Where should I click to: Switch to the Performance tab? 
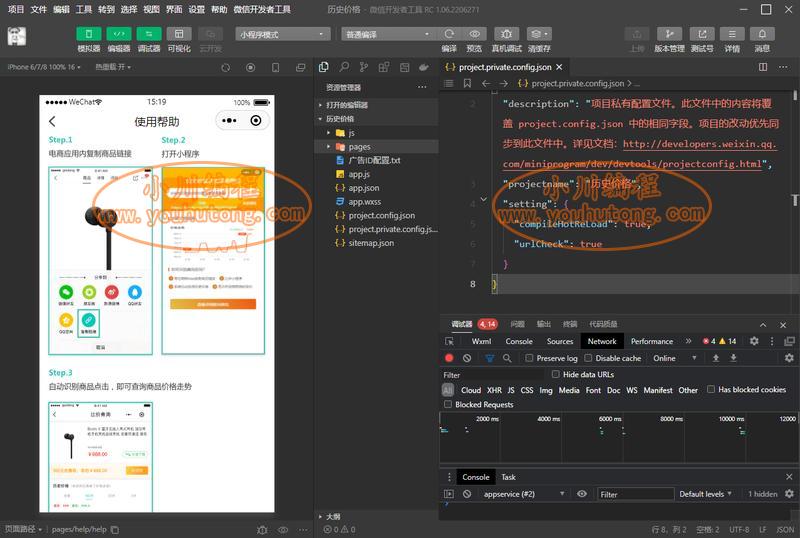[x=652, y=341]
